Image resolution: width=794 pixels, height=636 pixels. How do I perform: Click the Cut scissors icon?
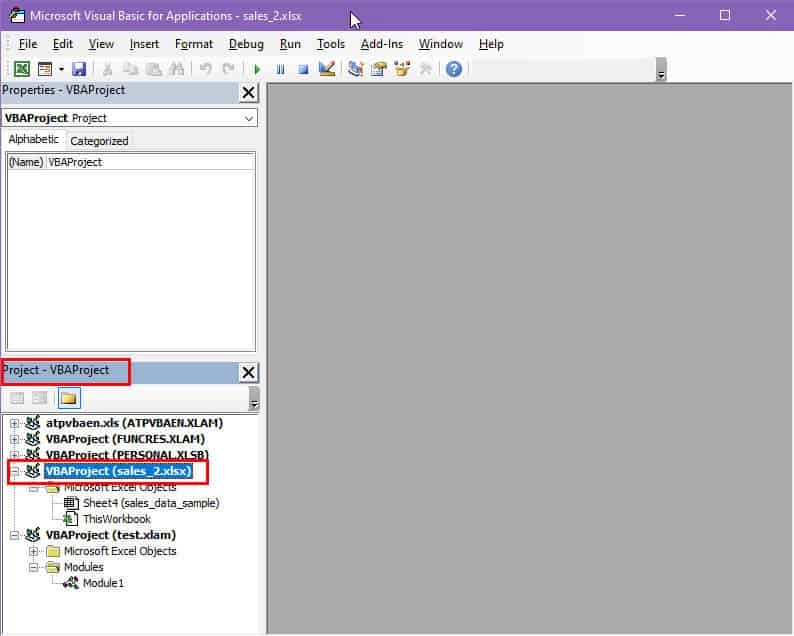coord(107,69)
